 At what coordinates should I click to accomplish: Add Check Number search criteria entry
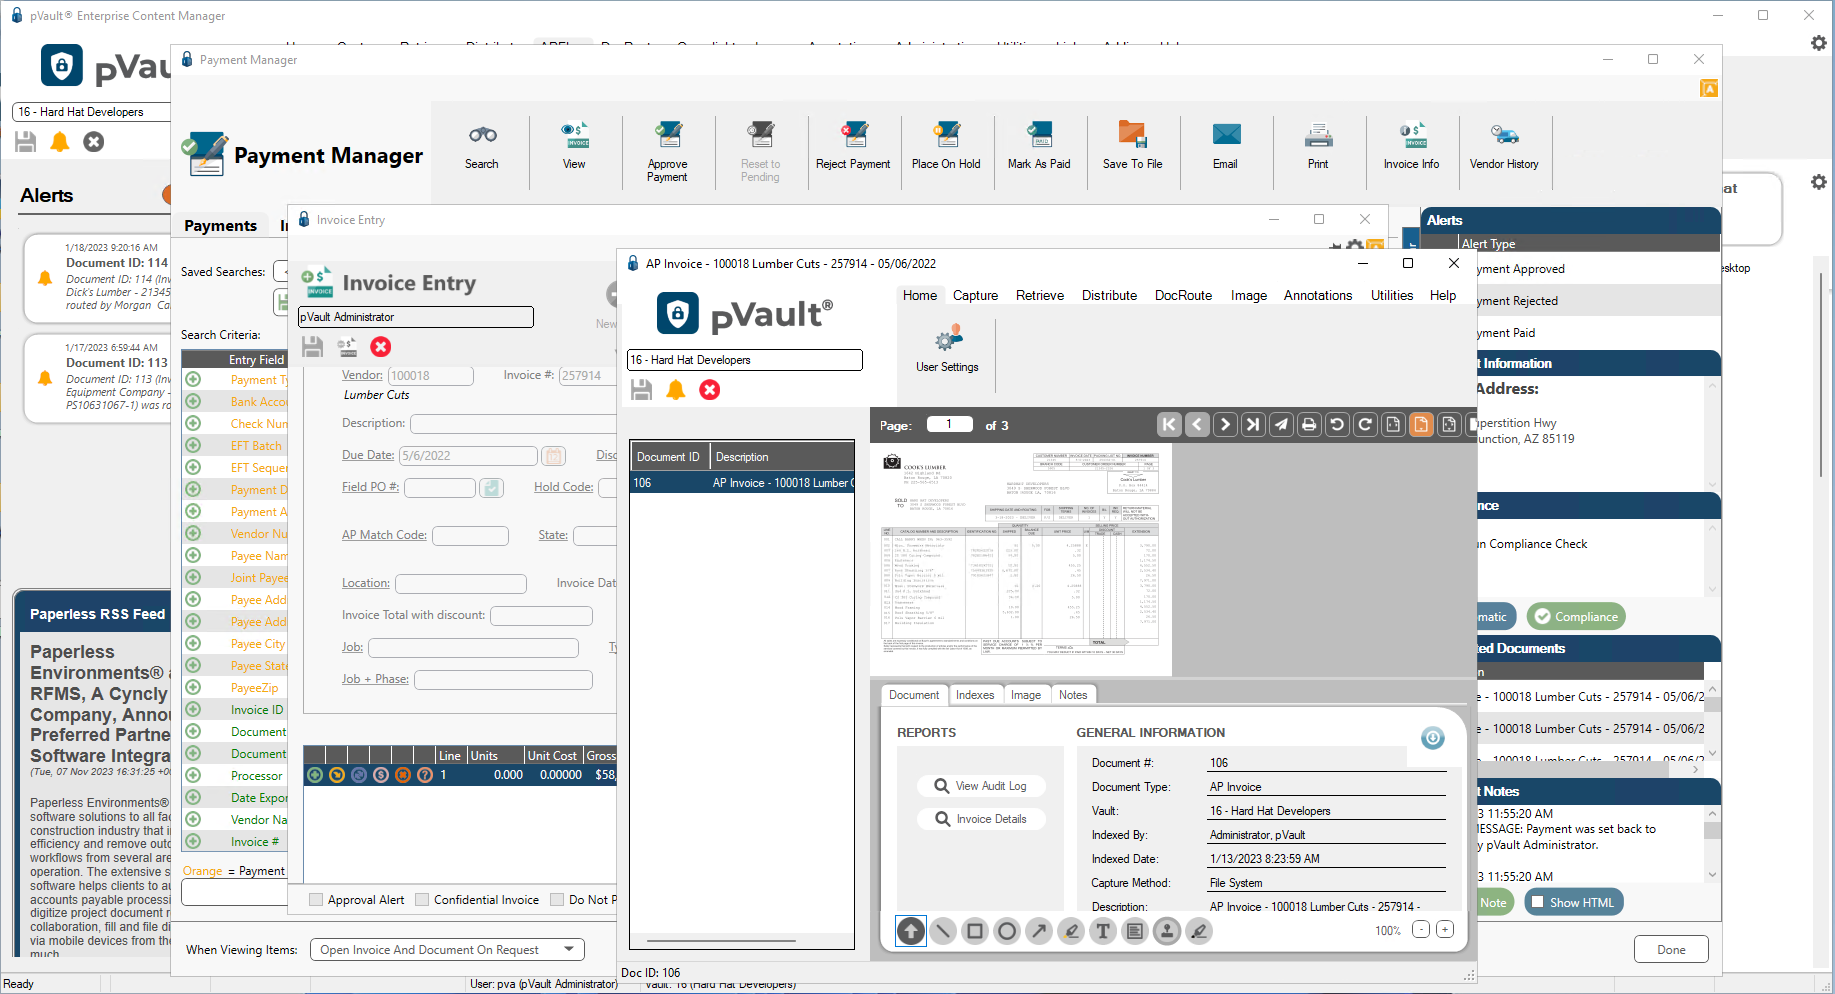pyautogui.click(x=193, y=424)
